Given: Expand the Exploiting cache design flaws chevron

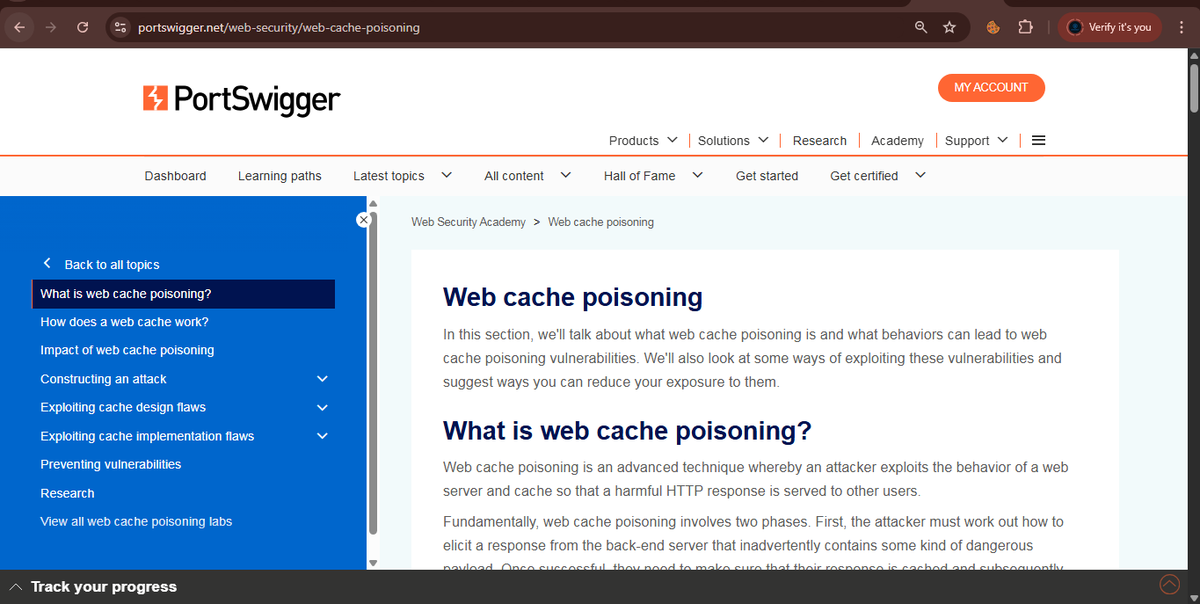Looking at the screenshot, I should (x=322, y=407).
